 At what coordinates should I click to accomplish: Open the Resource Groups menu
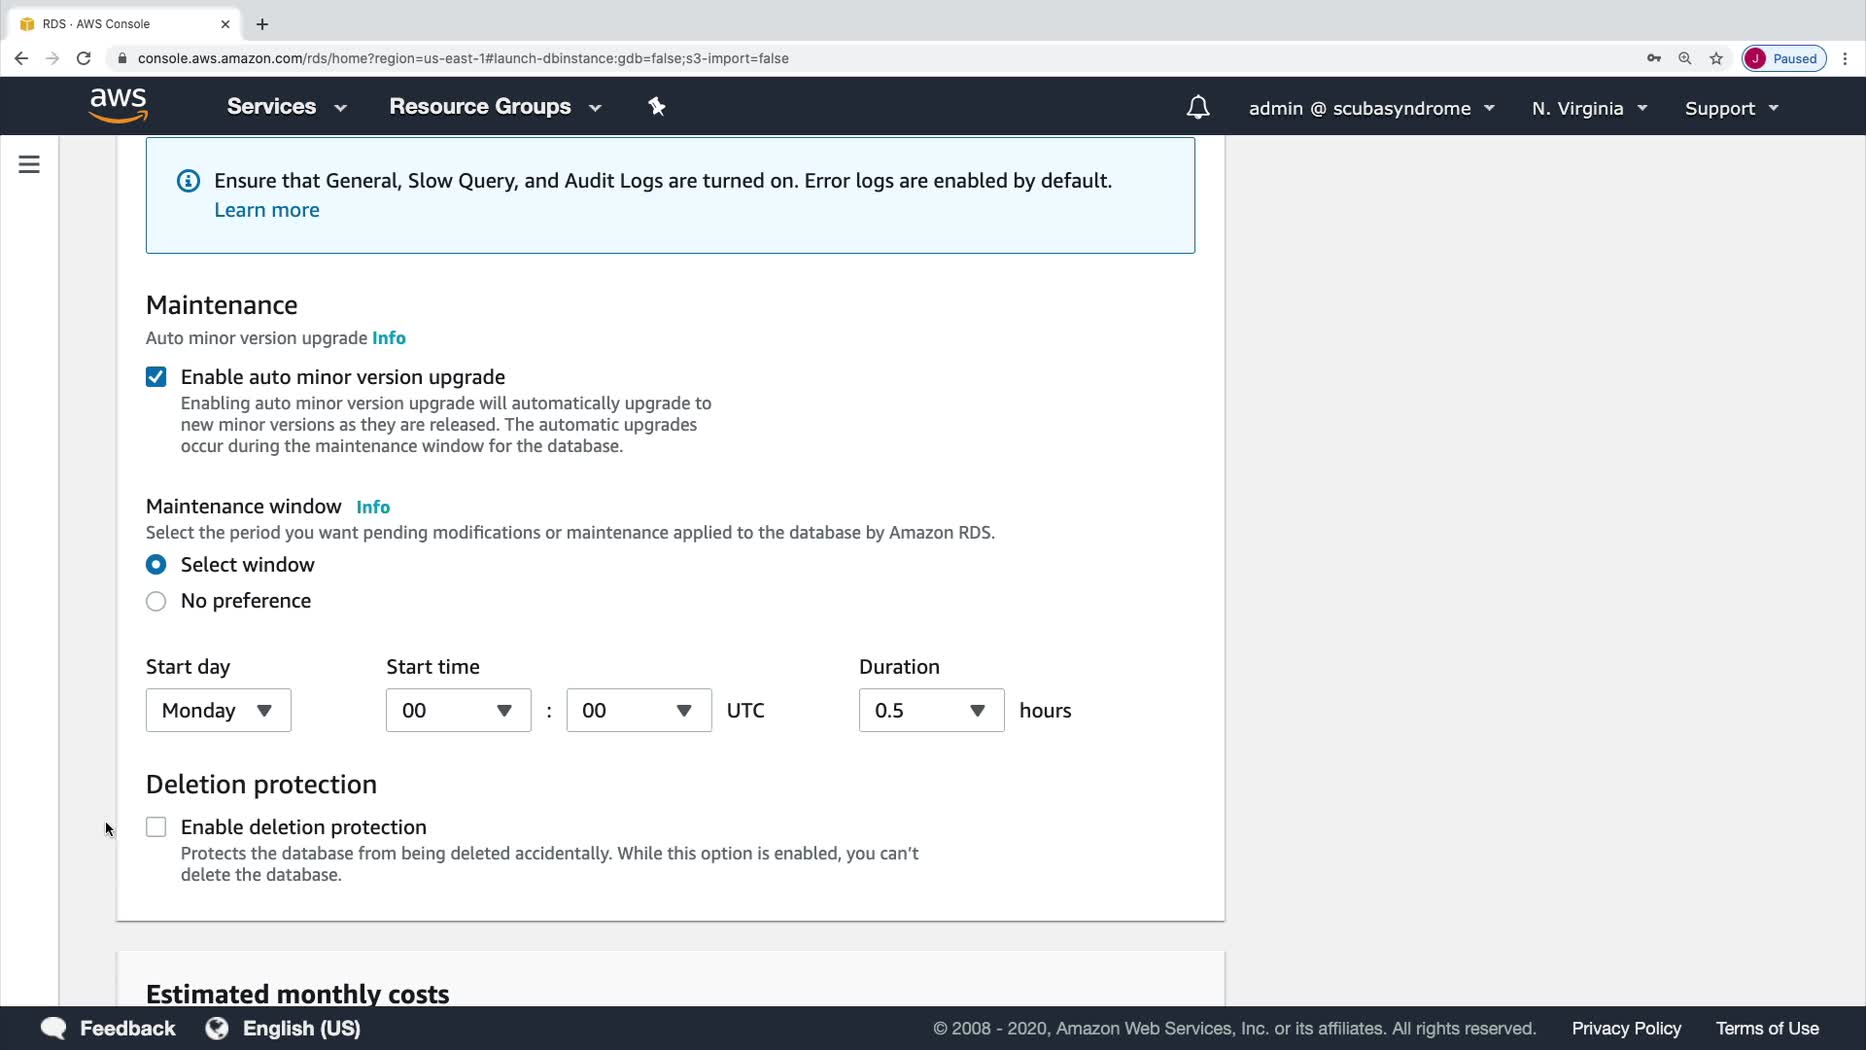[x=495, y=107]
